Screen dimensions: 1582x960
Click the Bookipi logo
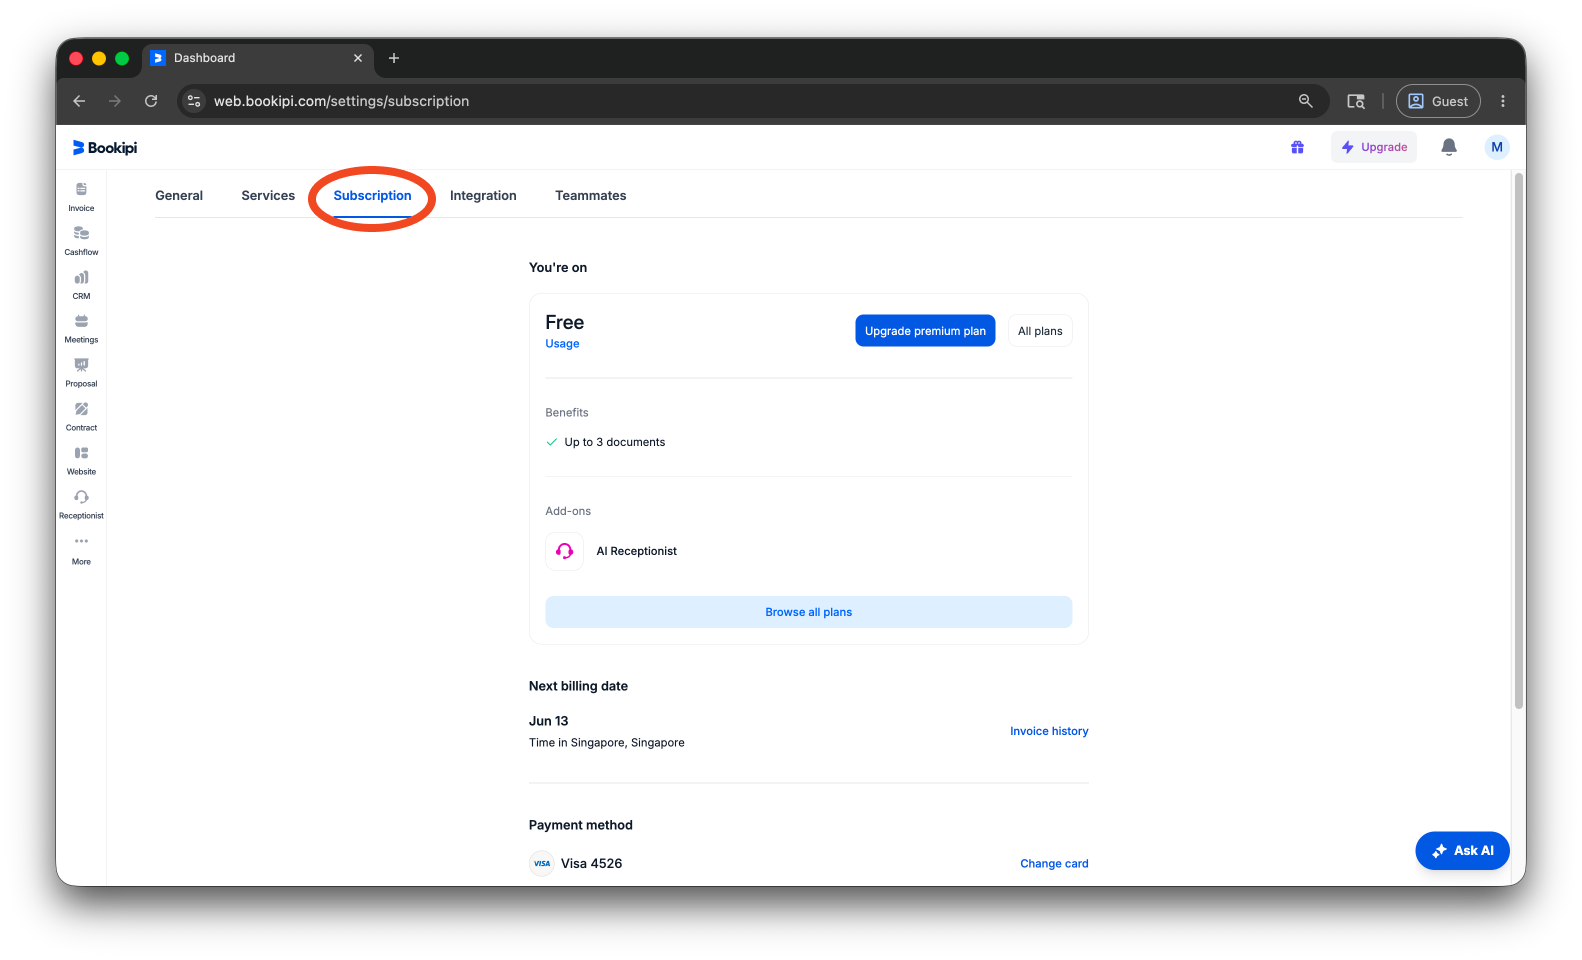pos(105,148)
